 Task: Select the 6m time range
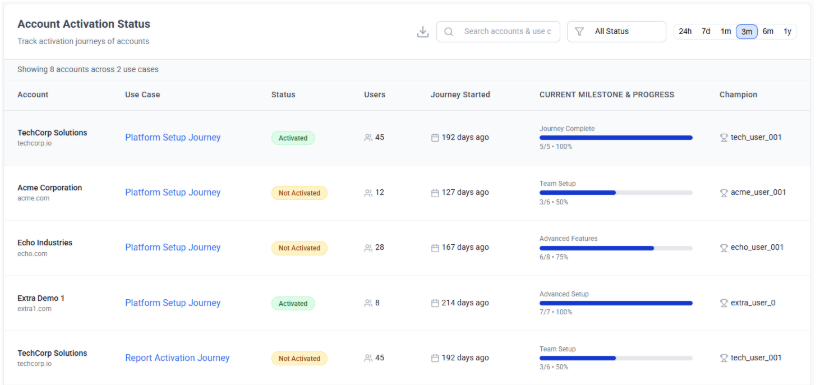(768, 32)
